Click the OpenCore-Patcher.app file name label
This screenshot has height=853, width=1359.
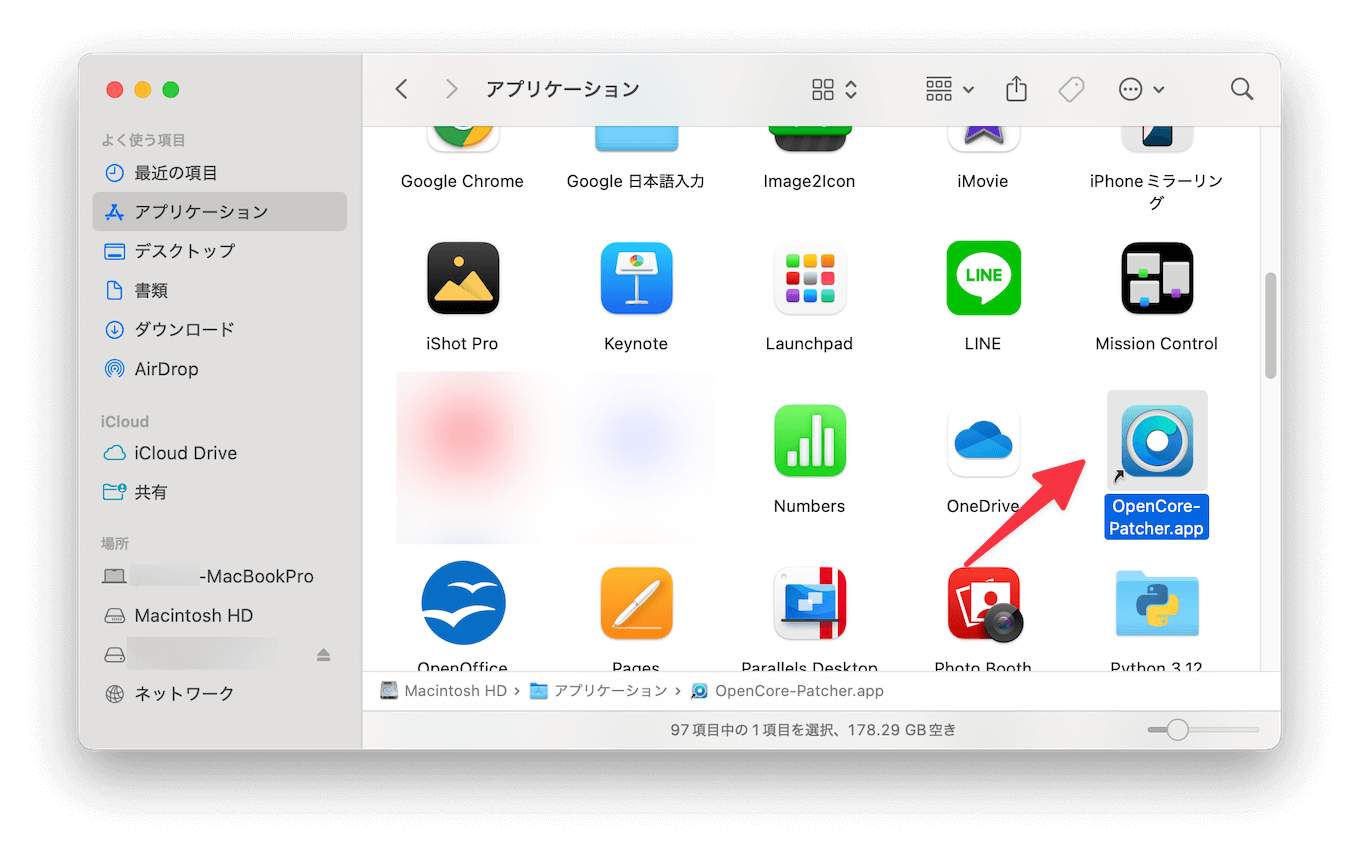click(x=1157, y=517)
